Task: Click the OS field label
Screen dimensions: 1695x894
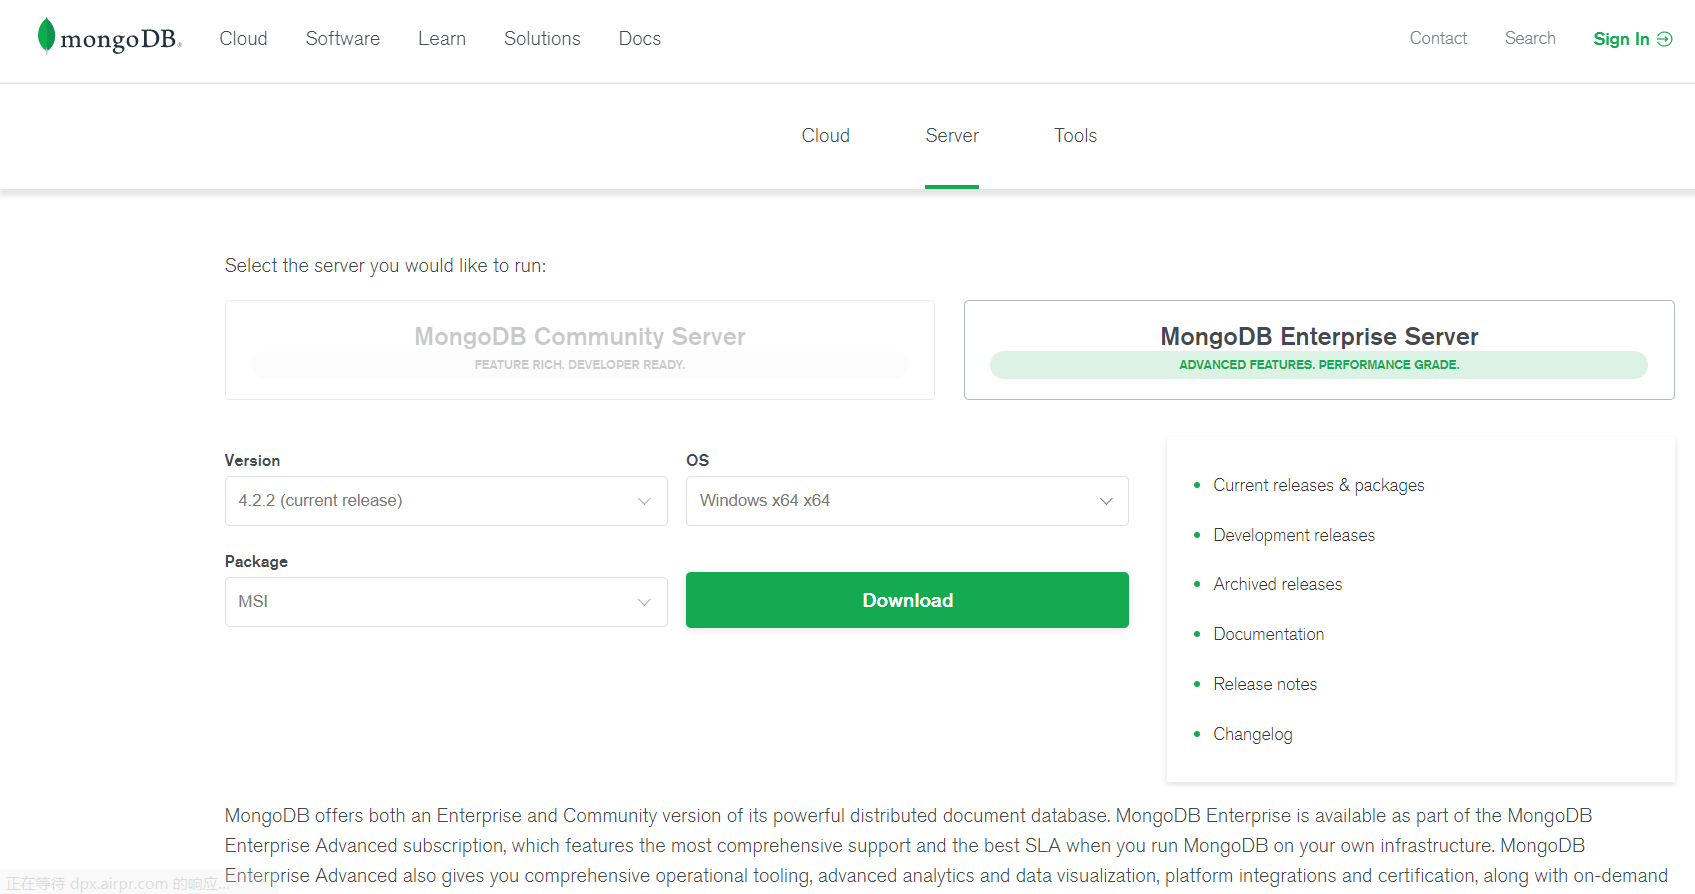Action: coord(697,460)
